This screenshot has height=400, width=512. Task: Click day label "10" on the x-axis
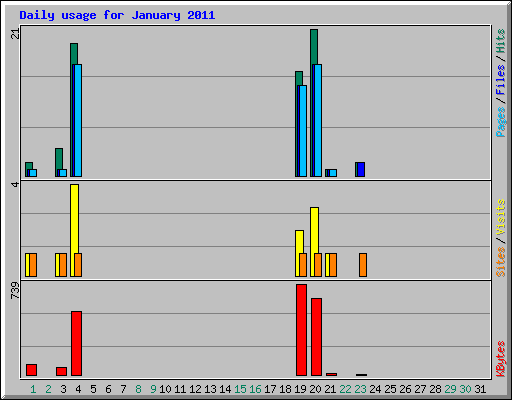tap(165, 389)
